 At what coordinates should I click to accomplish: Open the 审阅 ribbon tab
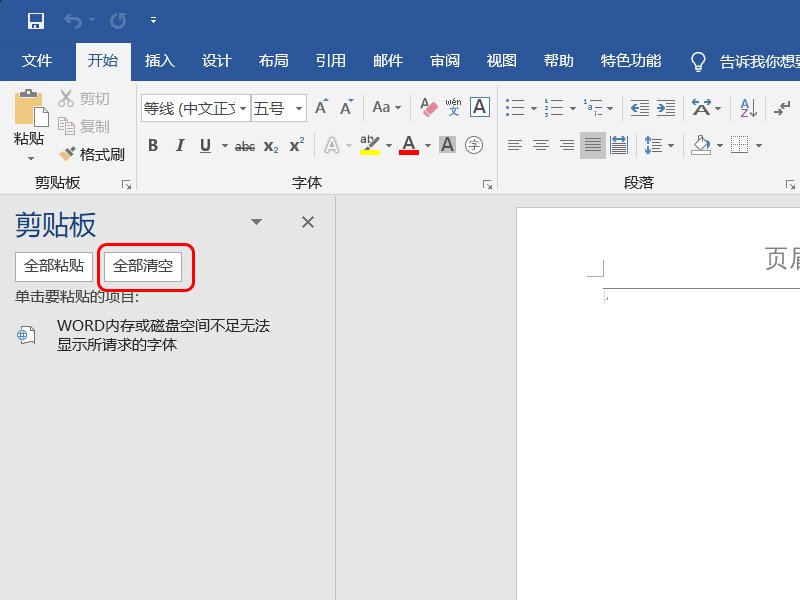pyautogui.click(x=444, y=61)
